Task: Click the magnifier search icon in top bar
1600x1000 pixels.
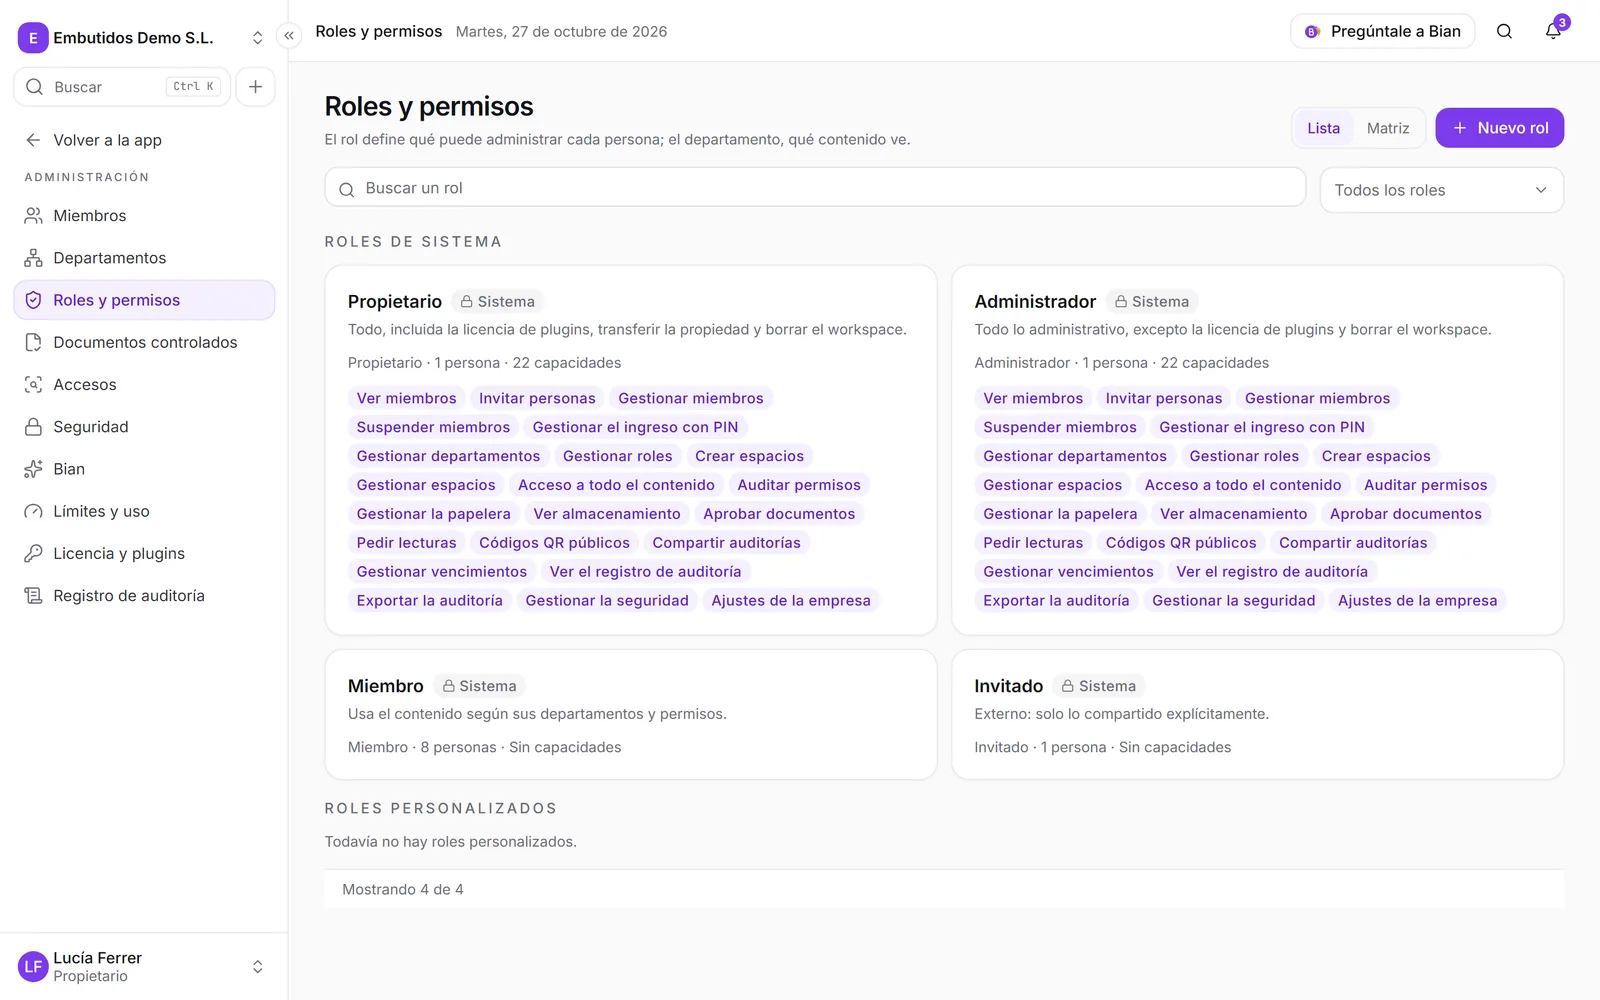Action: tap(1504, 31)
